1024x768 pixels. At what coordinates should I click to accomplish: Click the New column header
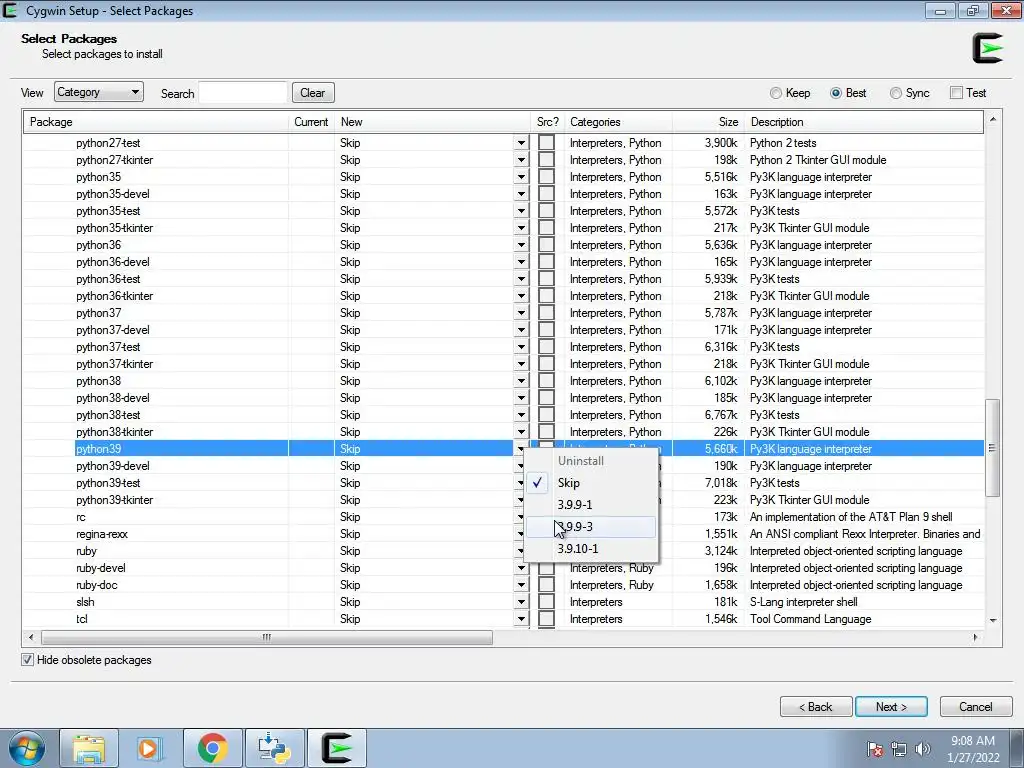pyautogui.click(x=433, y=122)
